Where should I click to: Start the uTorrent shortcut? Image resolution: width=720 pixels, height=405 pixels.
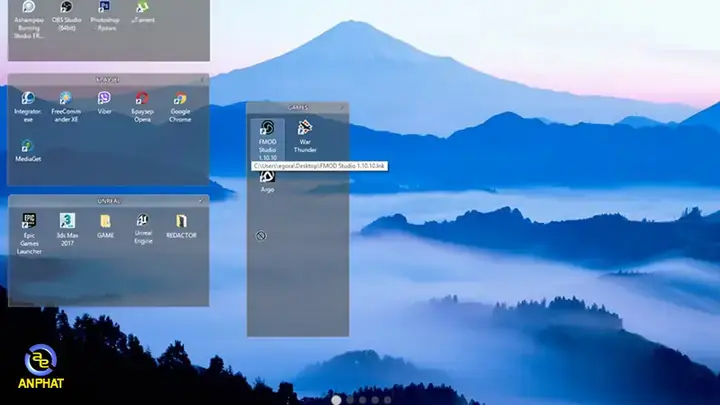point(142,8)
